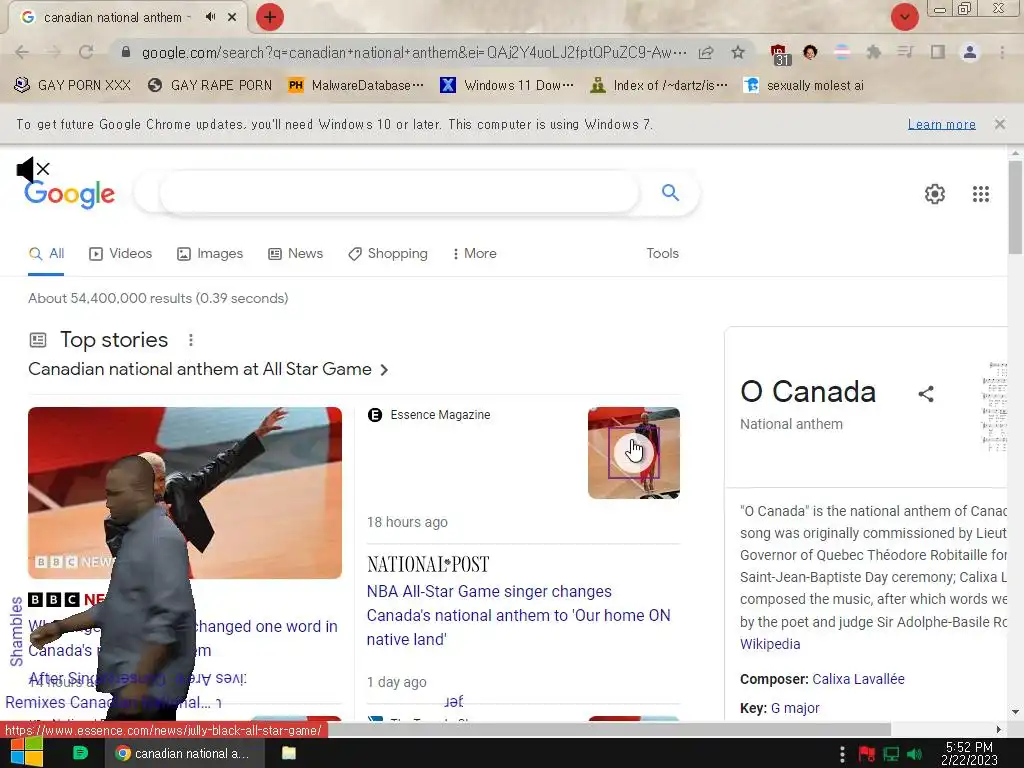Screen dimensions: 1024x768
Task: Expand All Star Game stories chevron
Action: [x=384, y=370]
